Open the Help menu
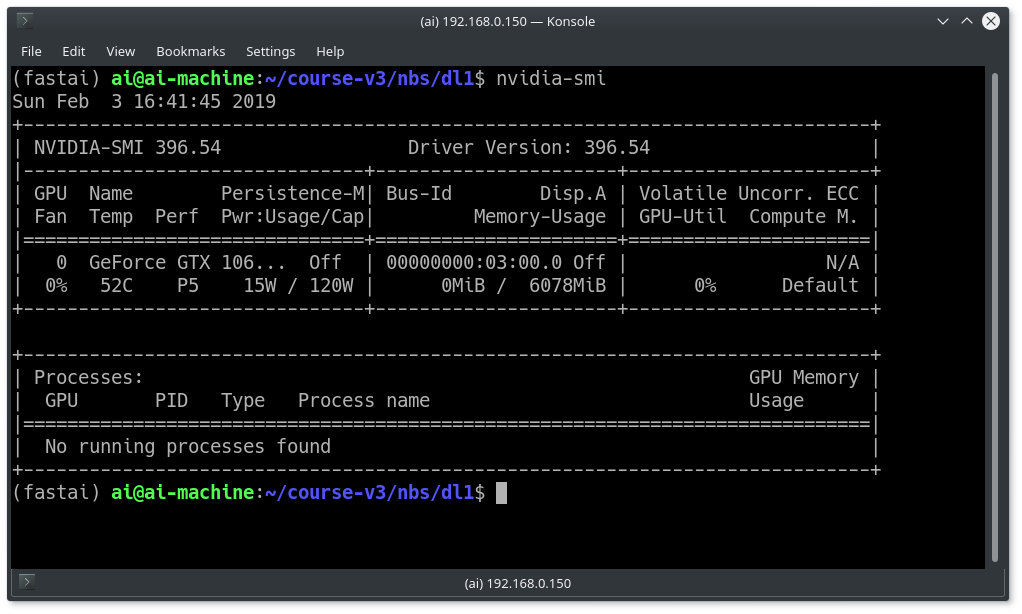Image resolution: width=1022 pixels, height=614 pixels. 330,51
